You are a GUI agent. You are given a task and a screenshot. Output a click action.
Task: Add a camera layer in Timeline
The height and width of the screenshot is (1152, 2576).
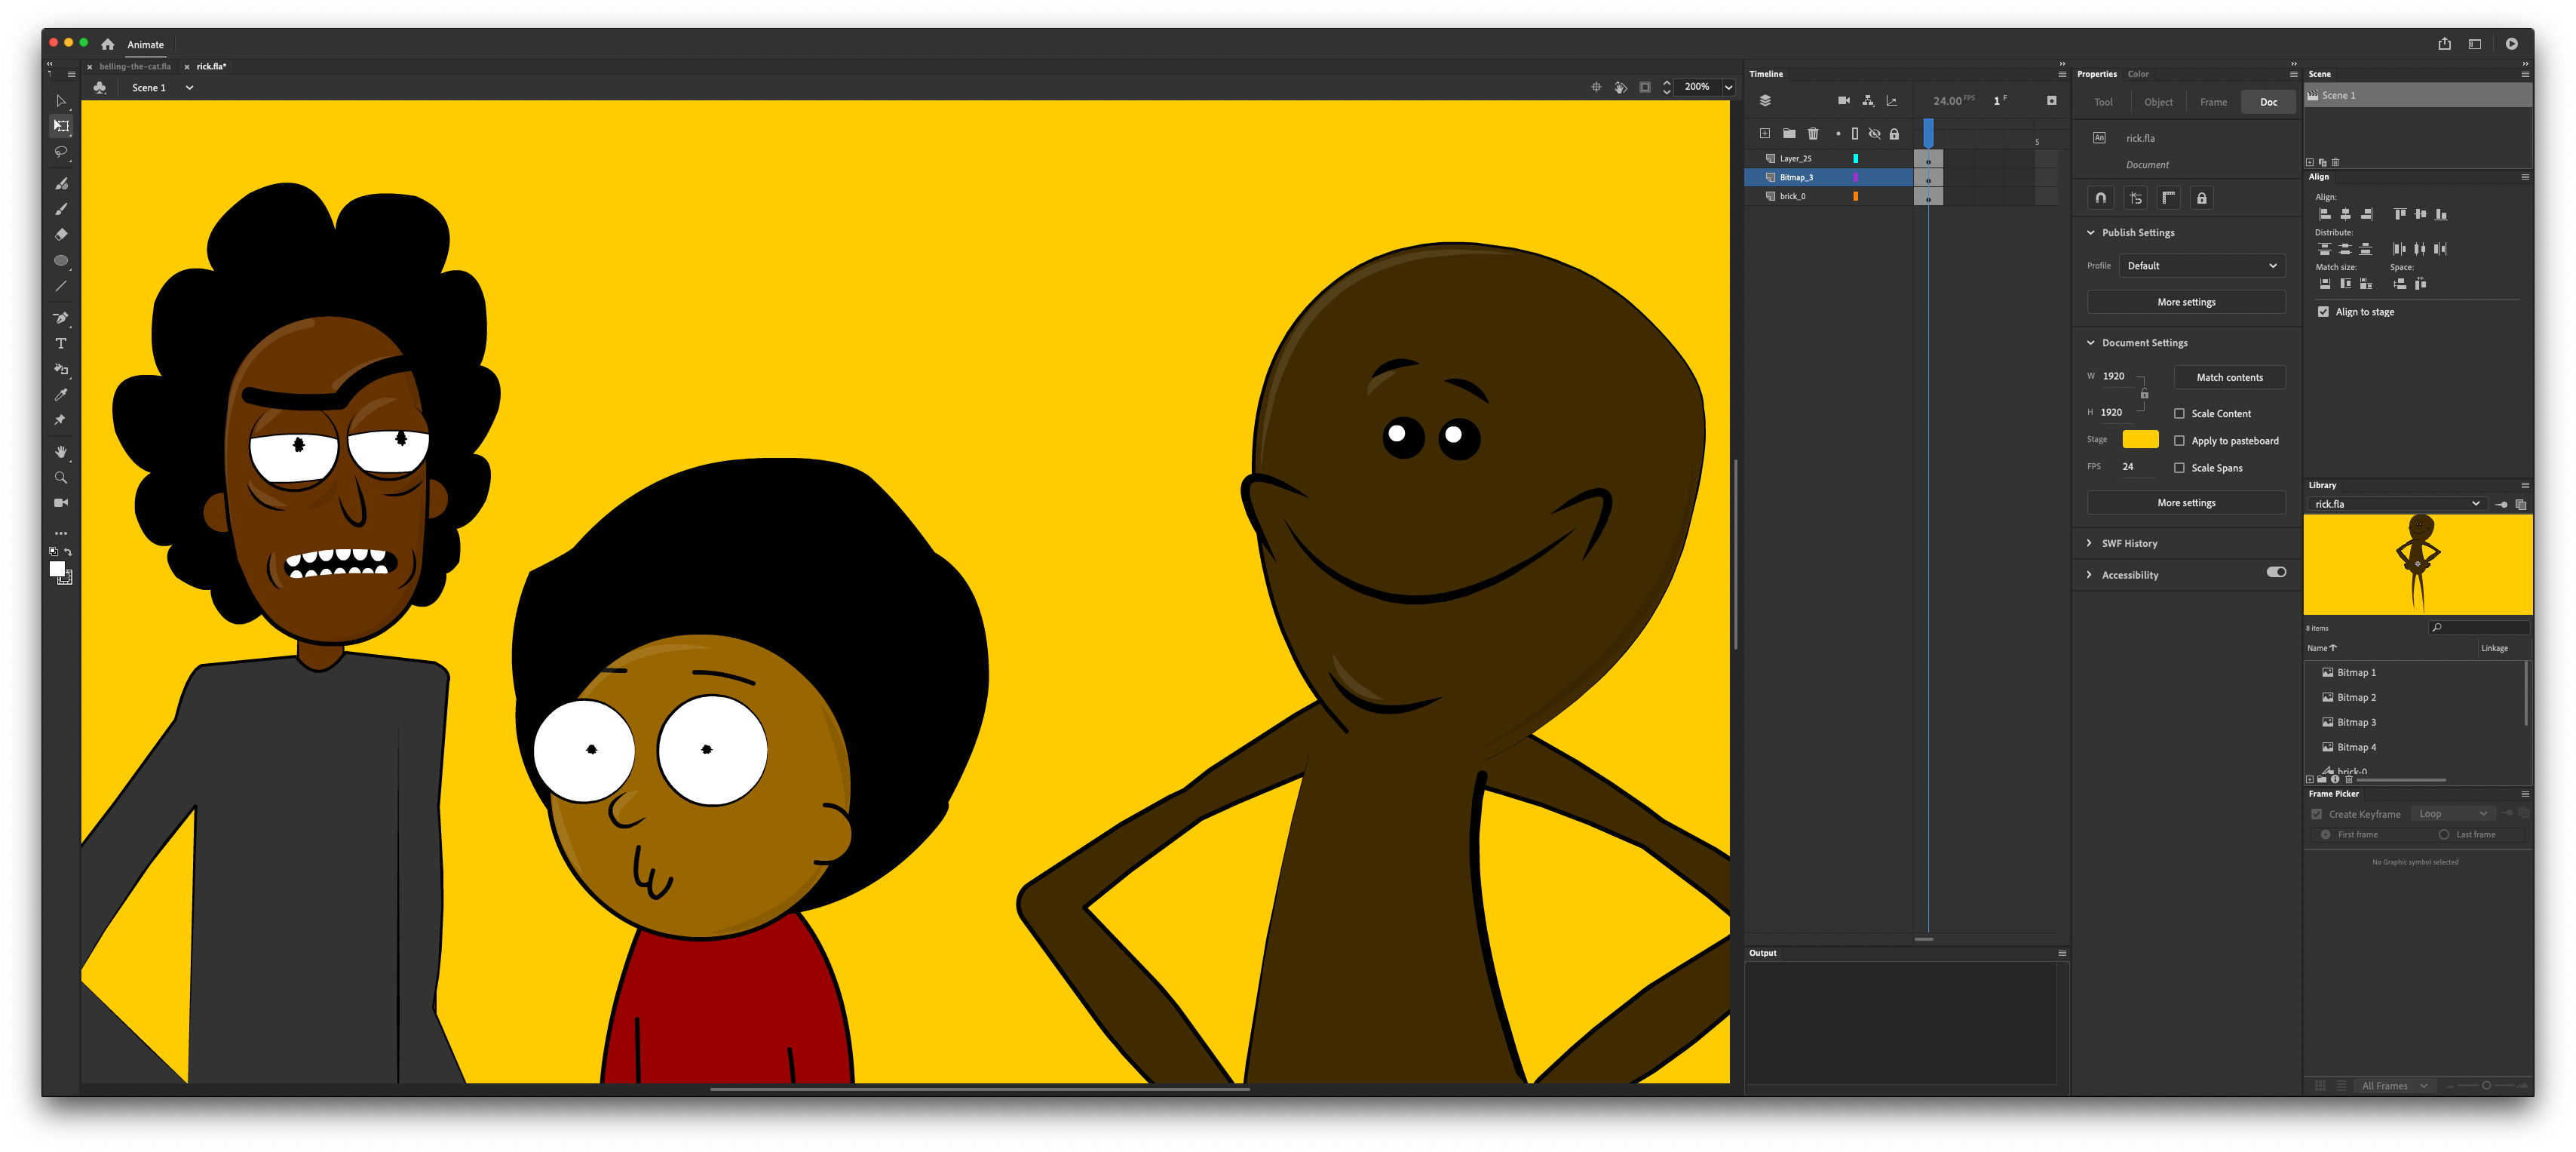[1843, 101]
